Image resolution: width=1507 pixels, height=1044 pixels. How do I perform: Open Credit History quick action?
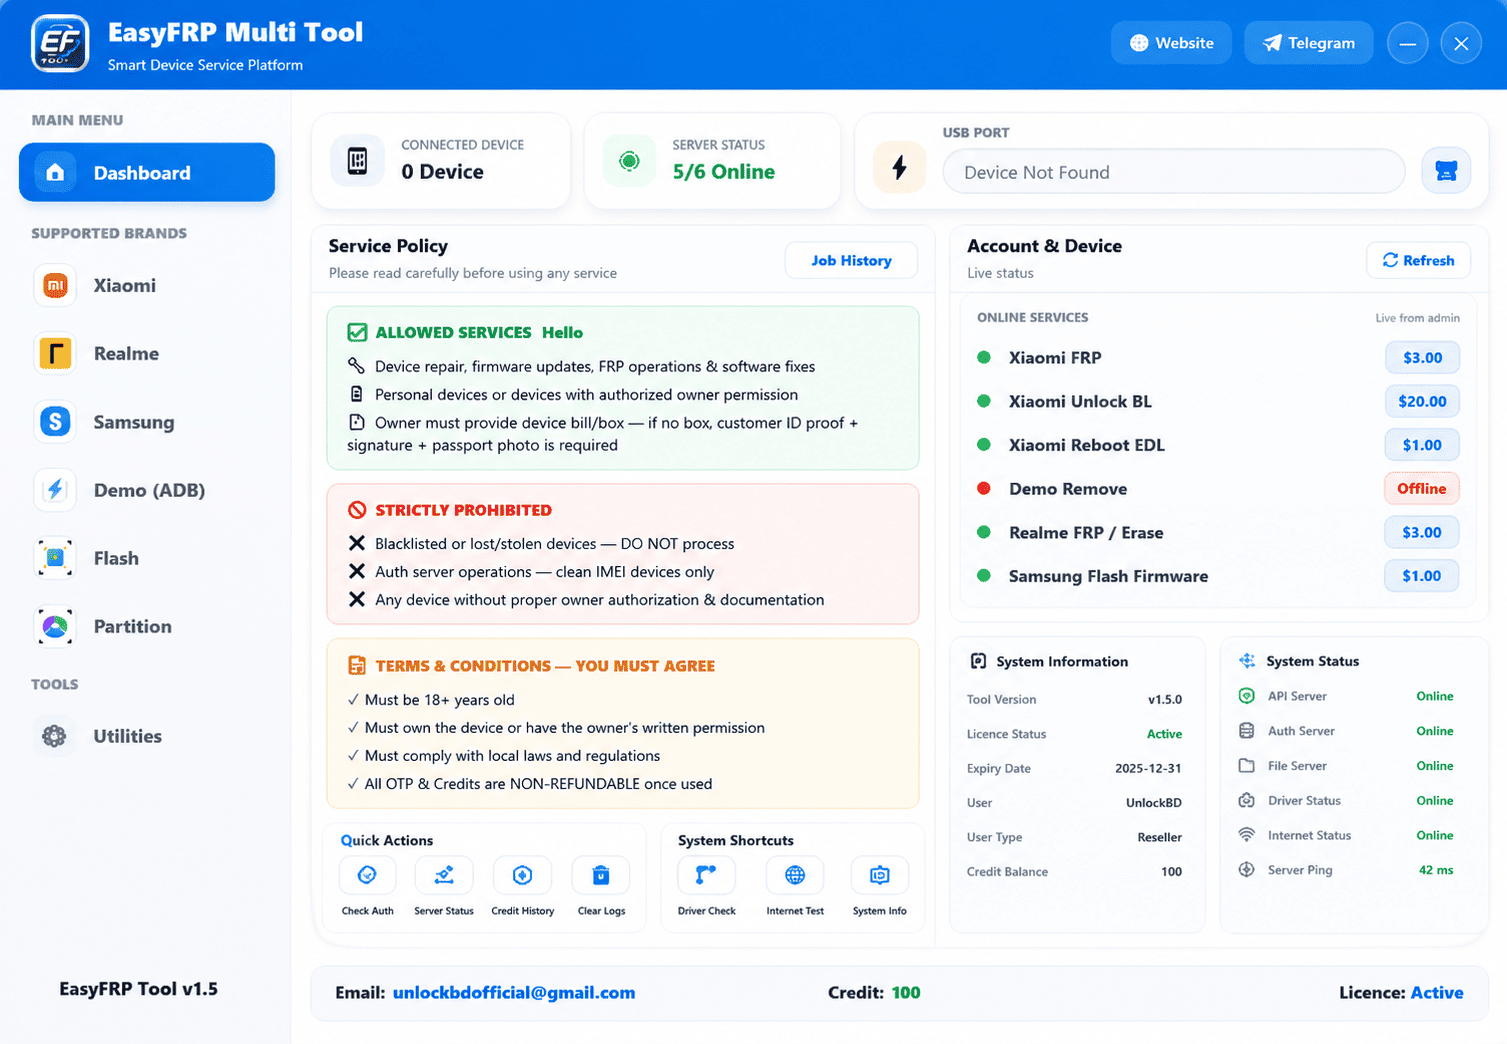click(x=522, y=876)
